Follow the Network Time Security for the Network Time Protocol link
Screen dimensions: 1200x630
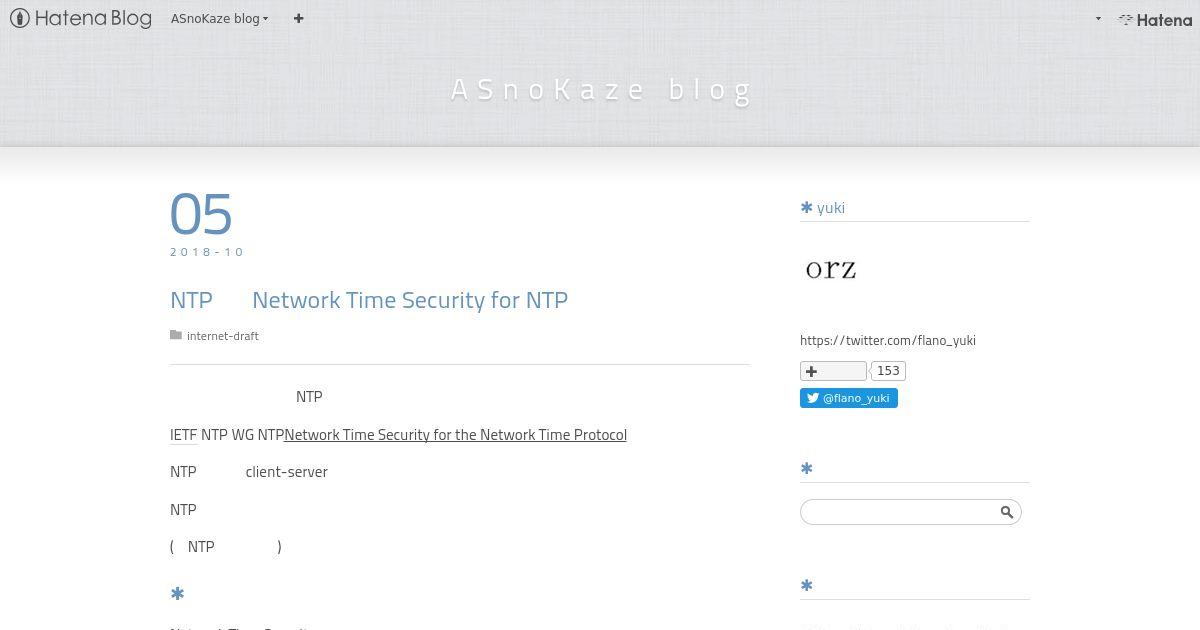point(455,435)
